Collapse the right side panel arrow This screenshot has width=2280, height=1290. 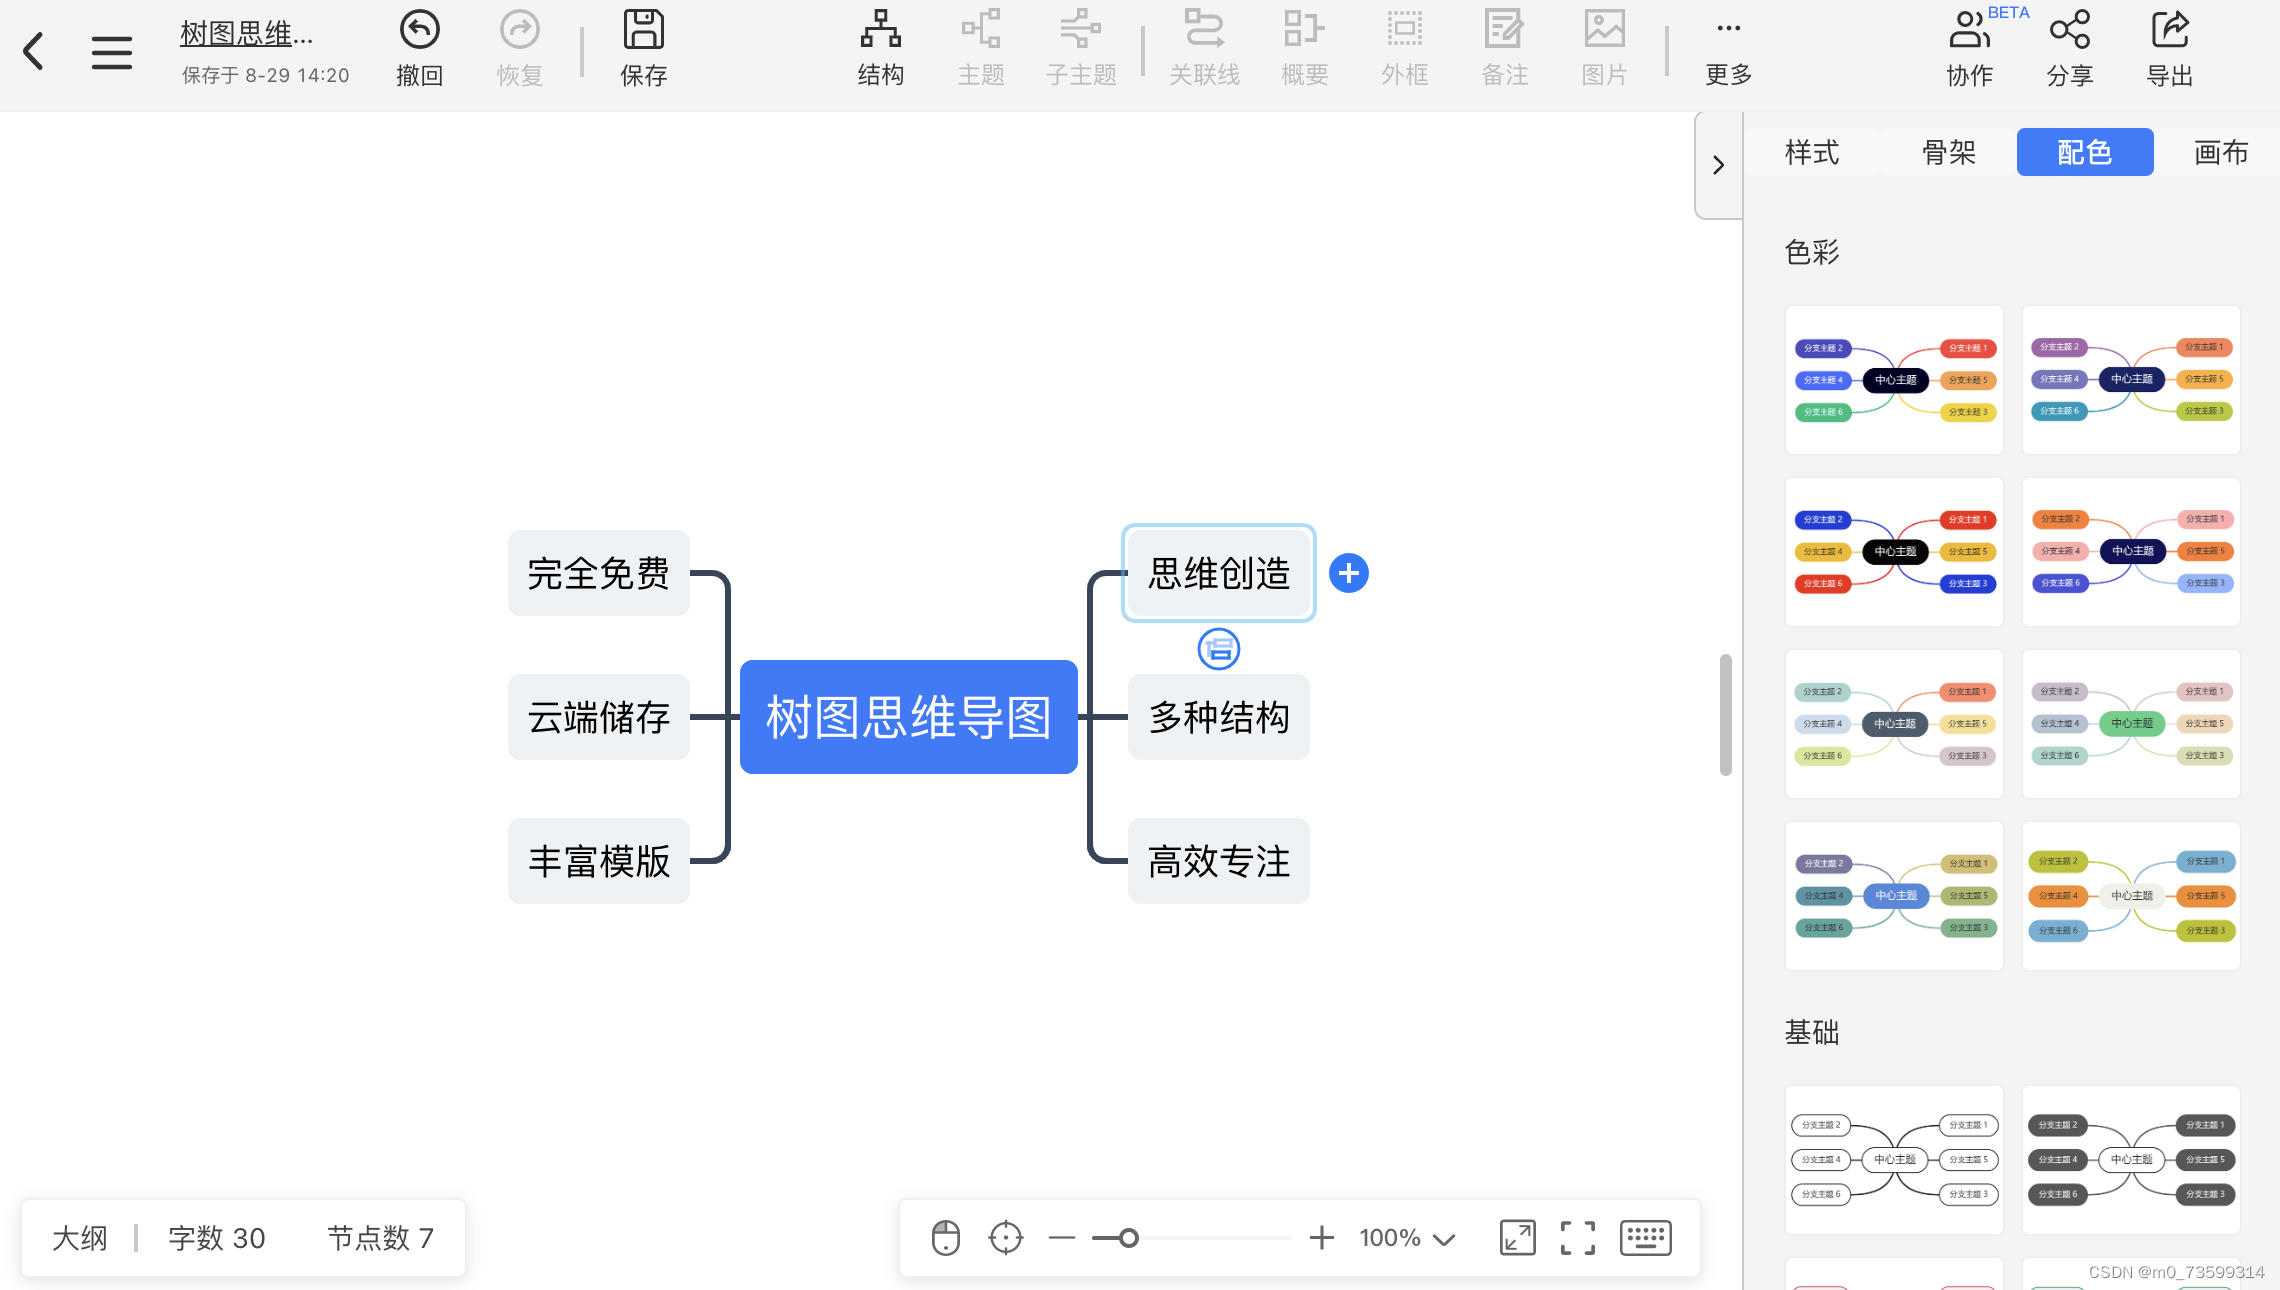point(1718,165)
